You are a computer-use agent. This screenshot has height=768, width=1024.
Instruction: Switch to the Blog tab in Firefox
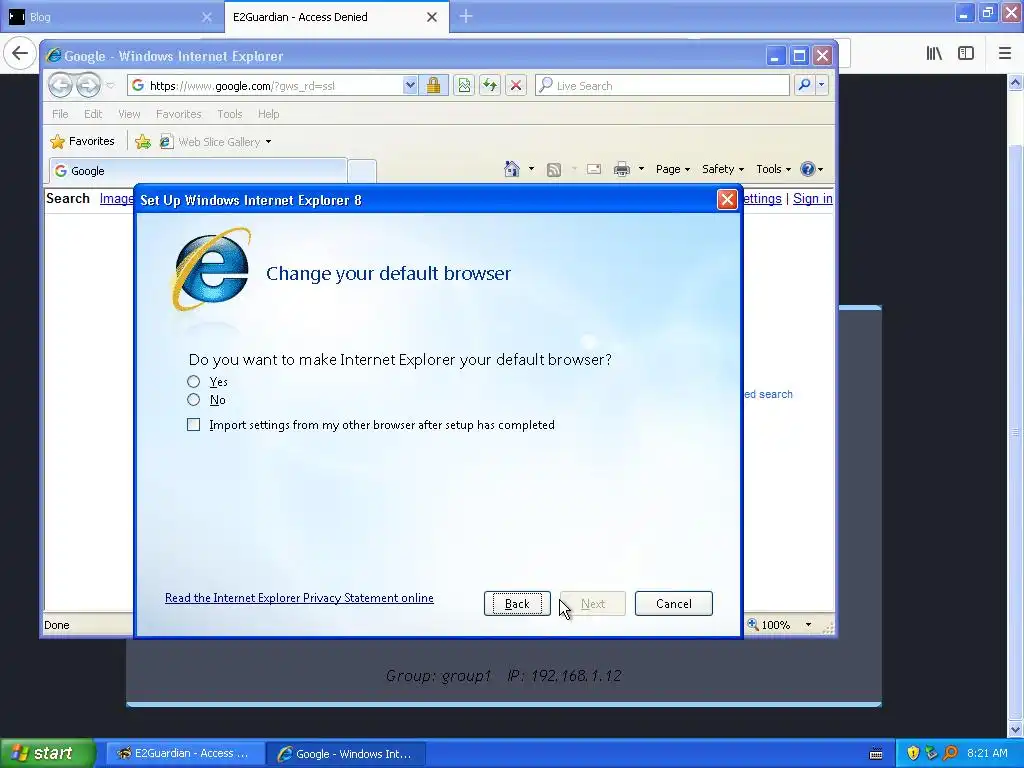(x=107, y=17)
